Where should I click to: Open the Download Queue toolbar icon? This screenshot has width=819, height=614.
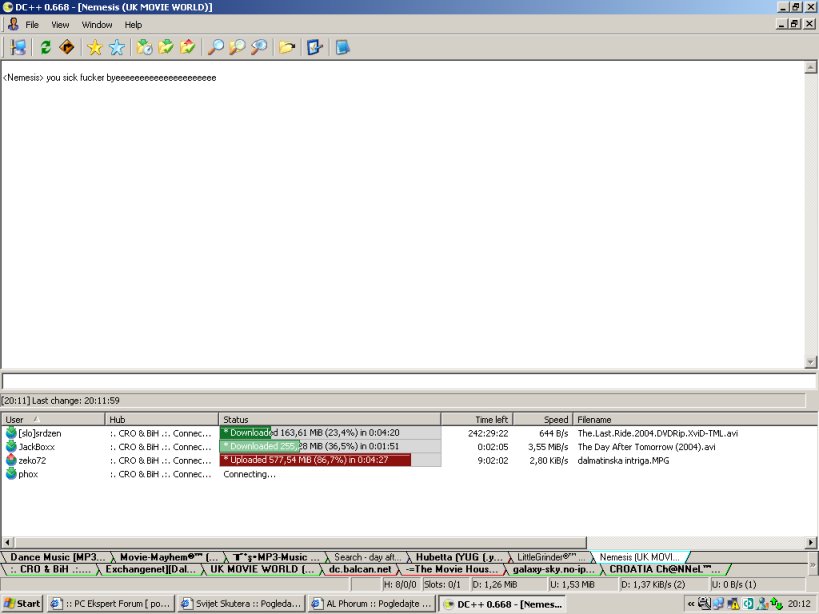tap(144, 47)
